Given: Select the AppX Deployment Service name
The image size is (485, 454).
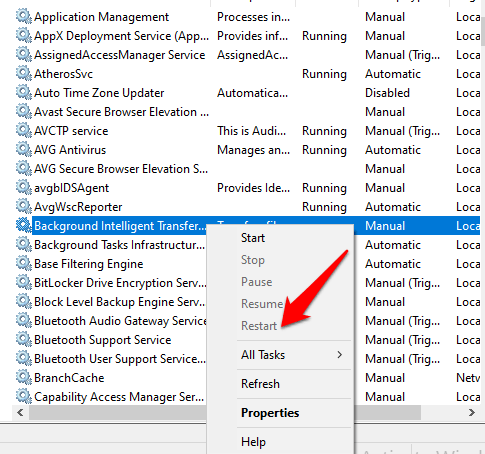Looking at the screenshot, I should [121, 36].
